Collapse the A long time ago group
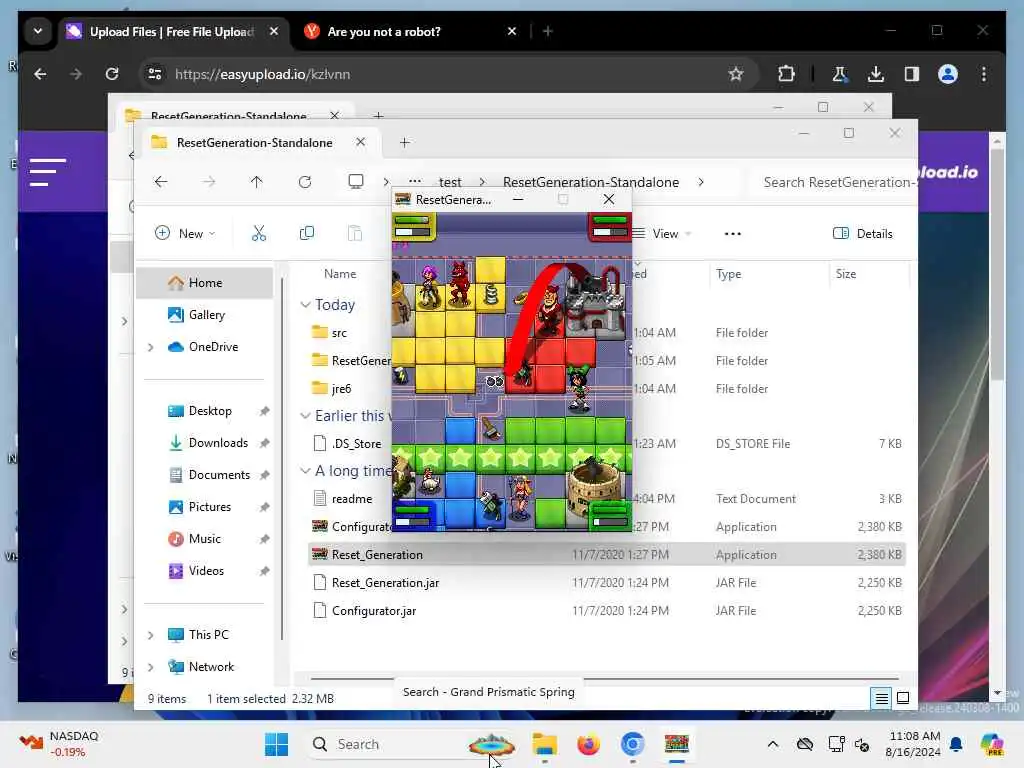 (305, 471)
